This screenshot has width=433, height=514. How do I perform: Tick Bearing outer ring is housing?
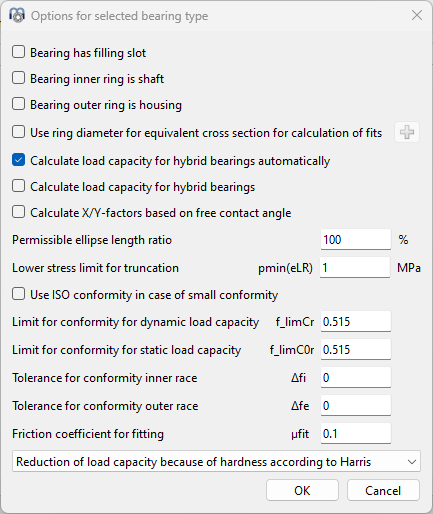(18, 104)
